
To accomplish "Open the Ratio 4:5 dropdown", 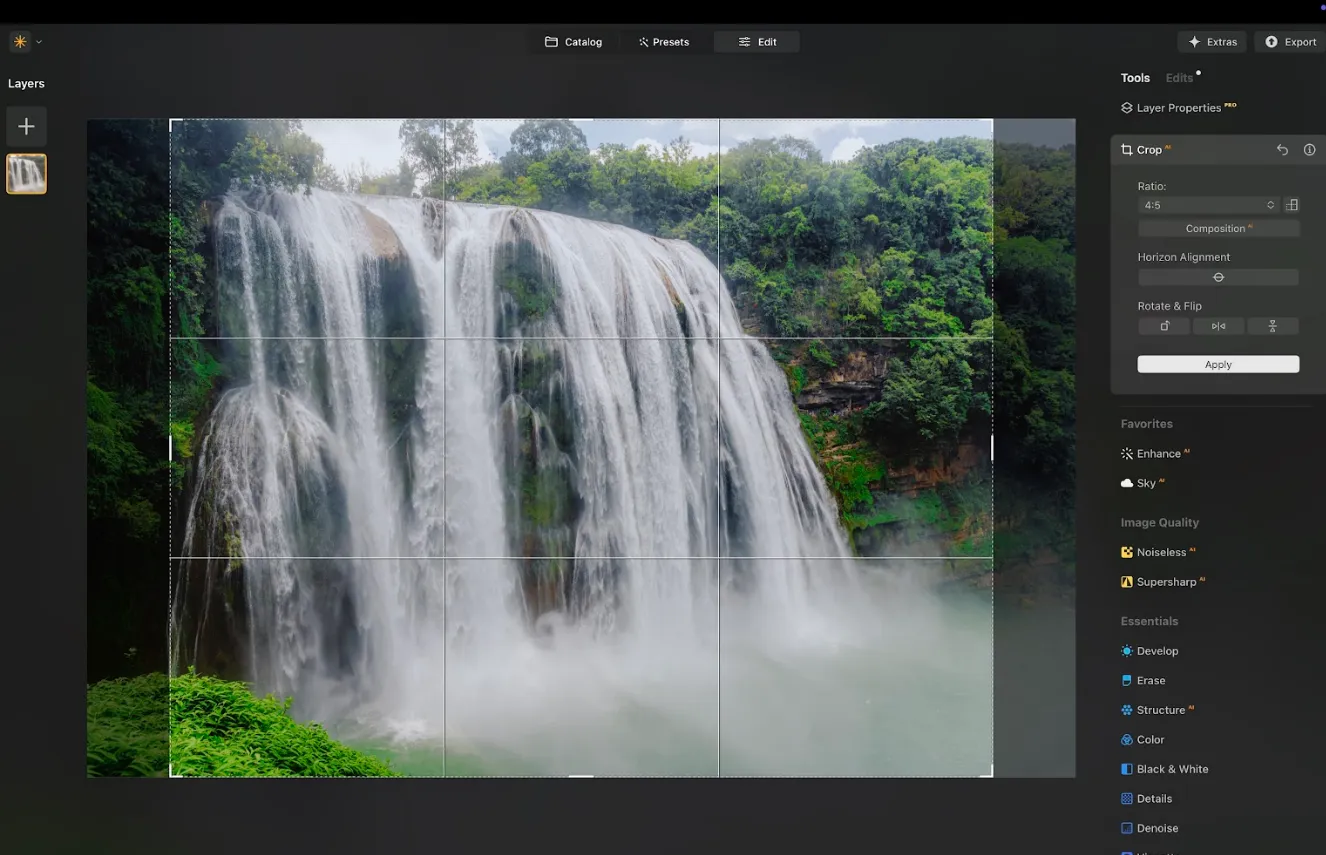I will 1208,205.
